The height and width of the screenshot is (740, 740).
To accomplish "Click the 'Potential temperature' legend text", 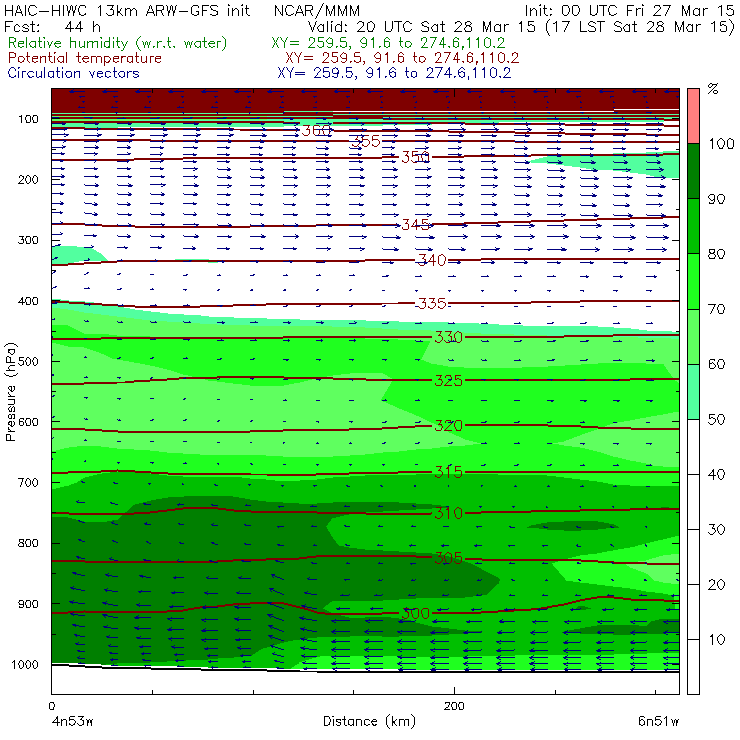I will [85, 58].
